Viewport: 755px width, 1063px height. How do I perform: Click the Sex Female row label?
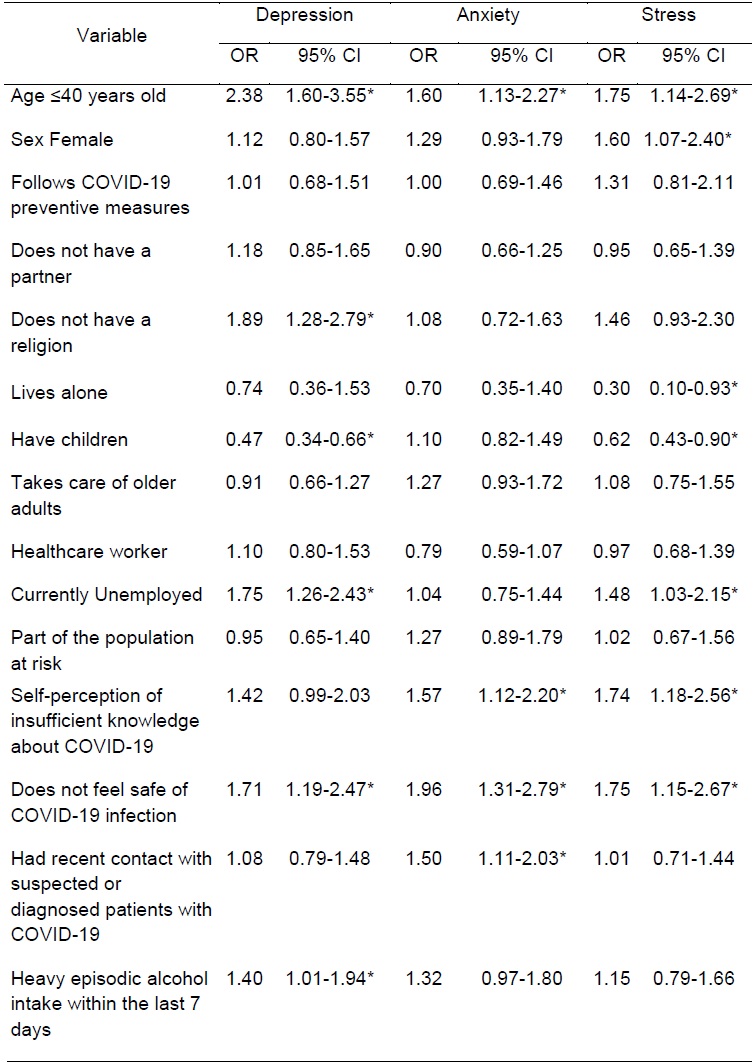point(62,139)
